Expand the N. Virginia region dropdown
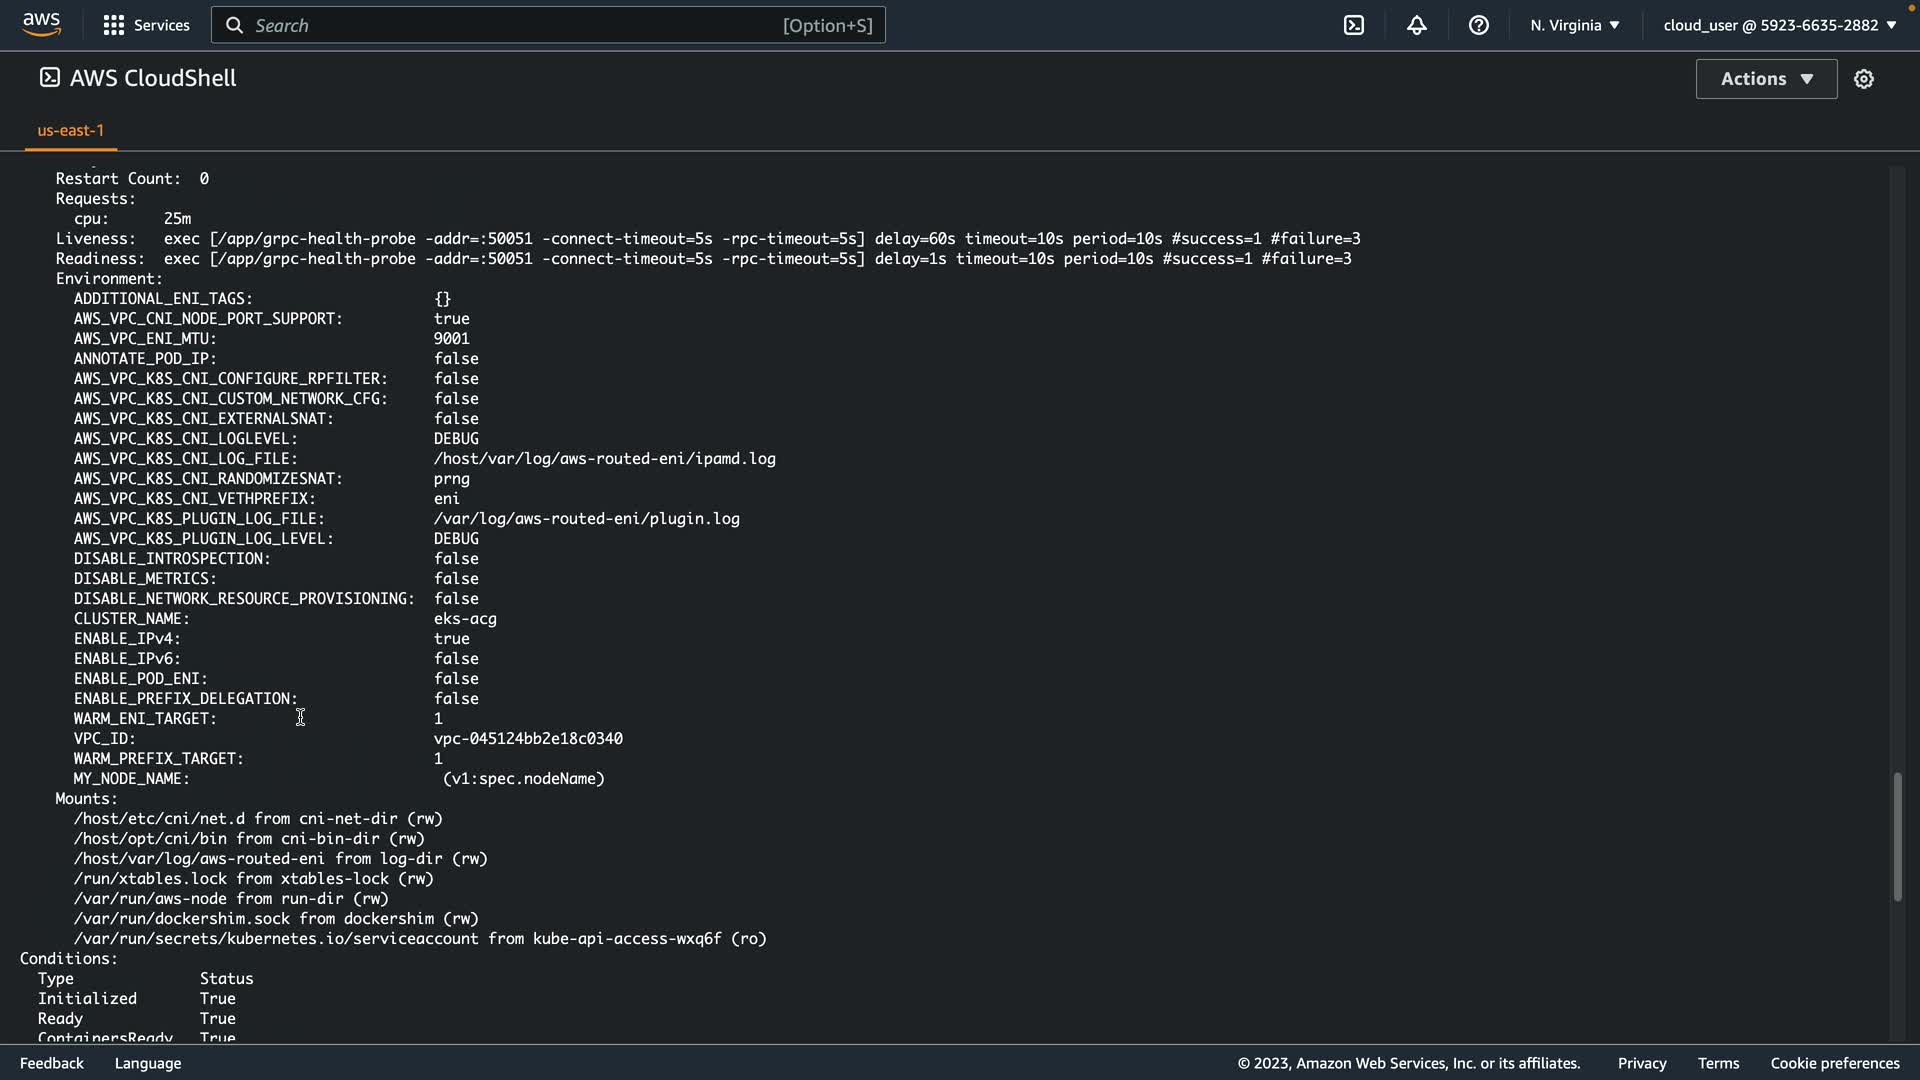 tap(1574, 25)
